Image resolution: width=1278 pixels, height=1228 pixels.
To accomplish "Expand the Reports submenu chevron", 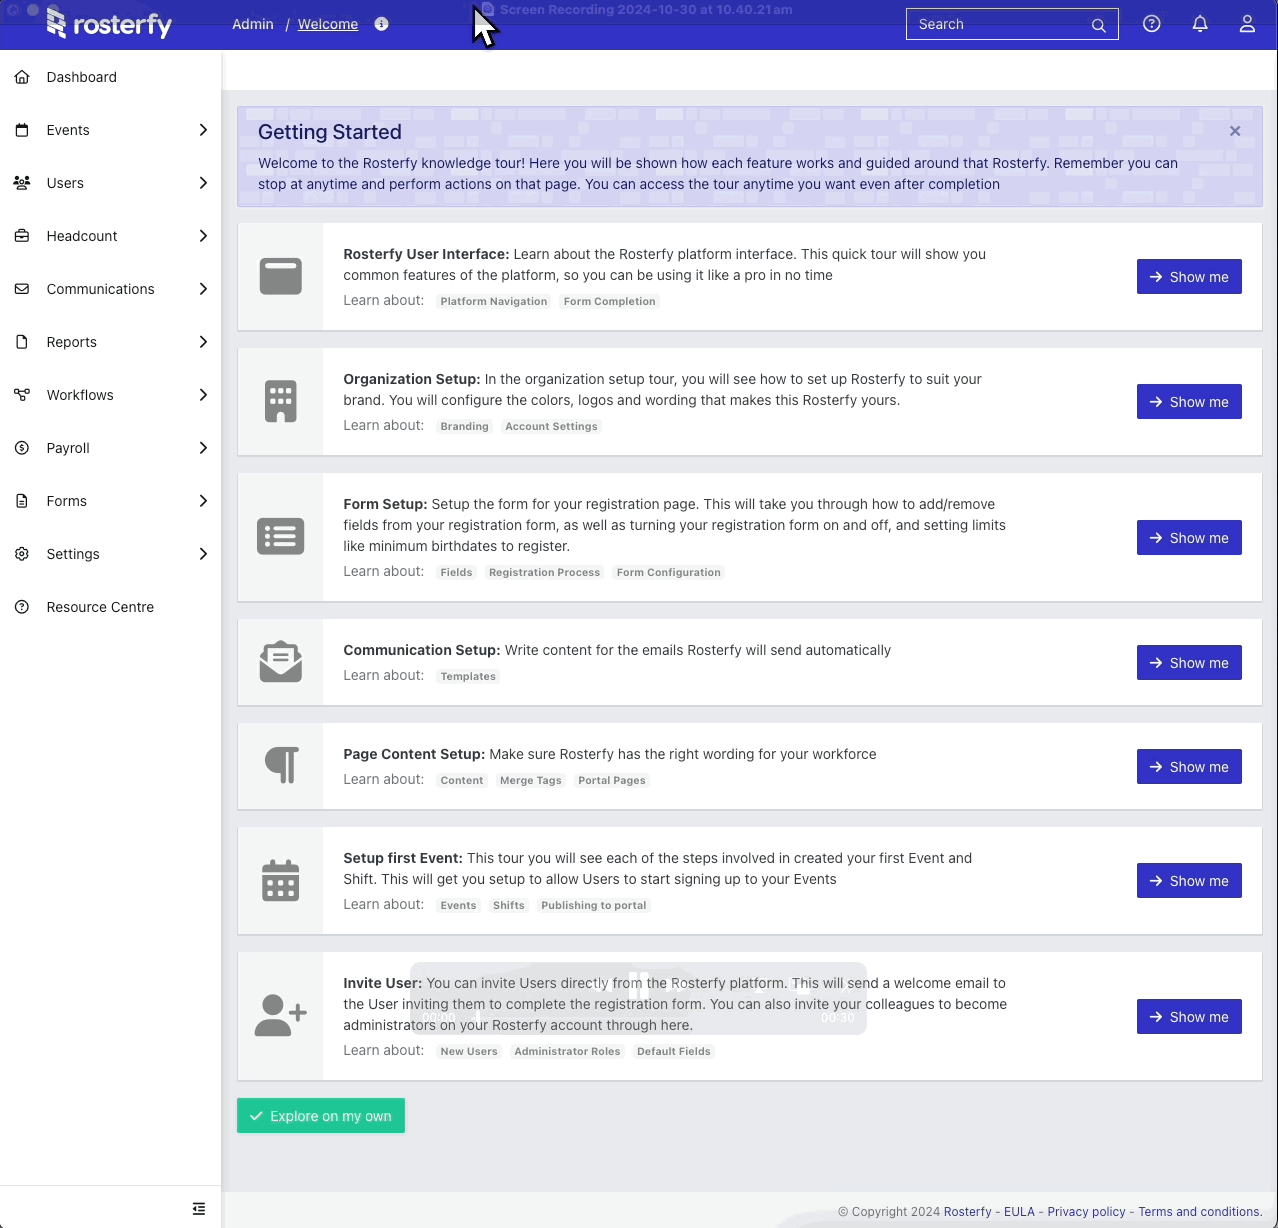I will coord(203,342).
